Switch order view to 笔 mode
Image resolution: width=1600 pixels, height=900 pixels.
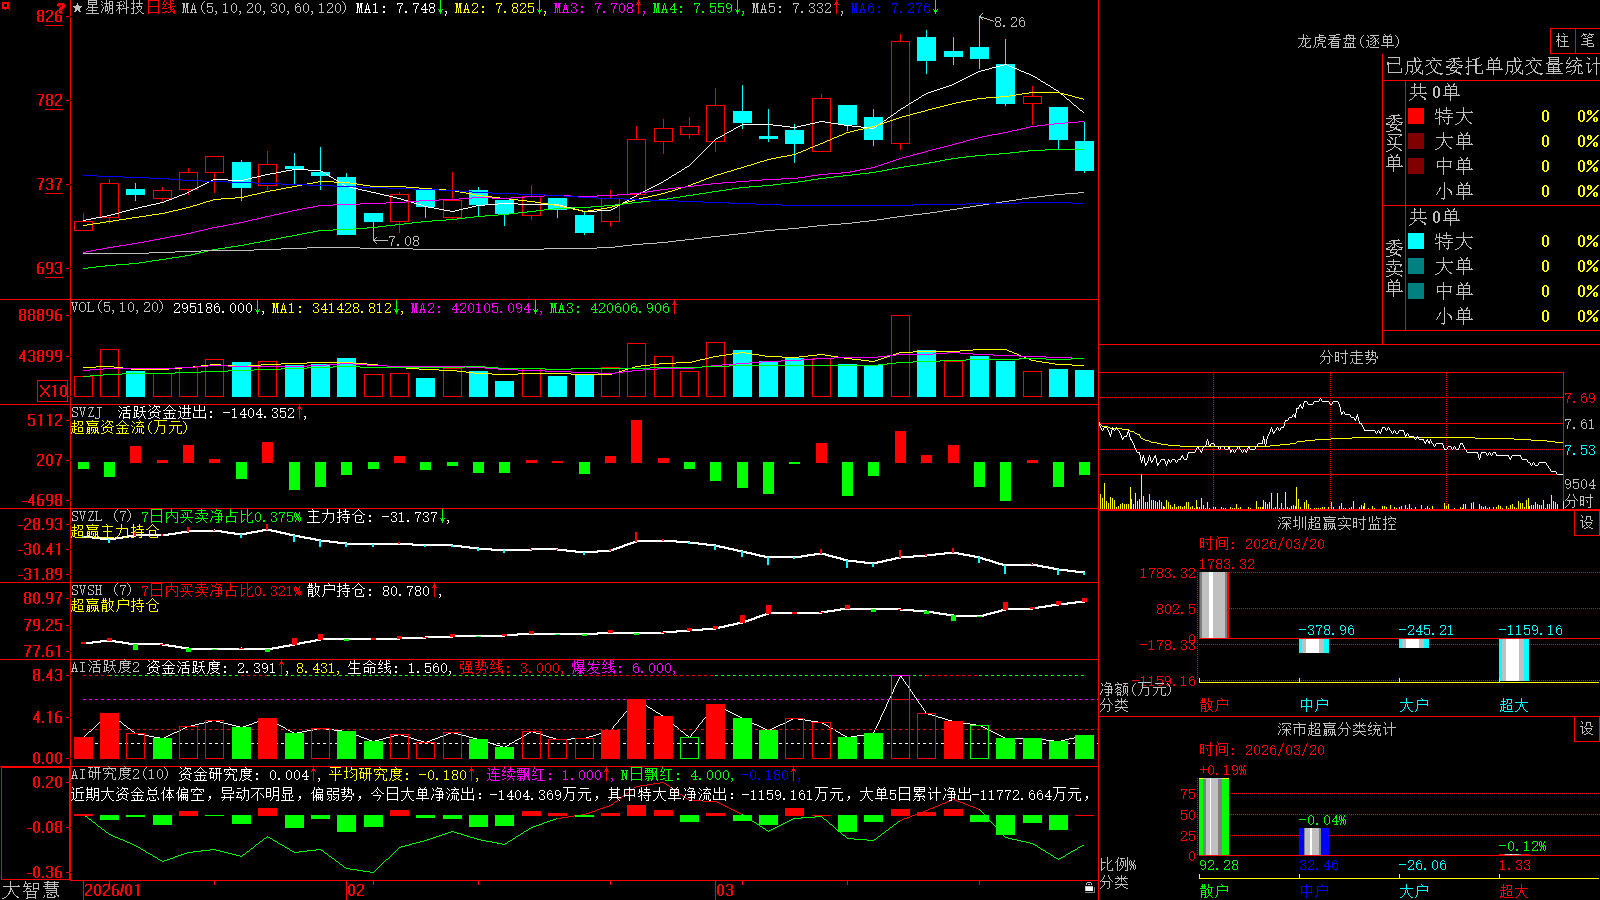(1587, 40)
